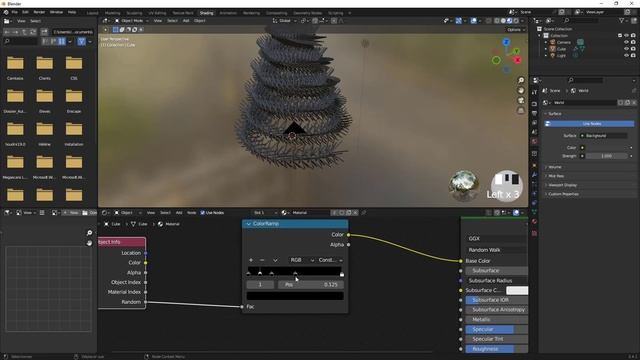Click the ColorRamp black color swatch
Viewport: 640px width, 360px height.
click(295, 296)
